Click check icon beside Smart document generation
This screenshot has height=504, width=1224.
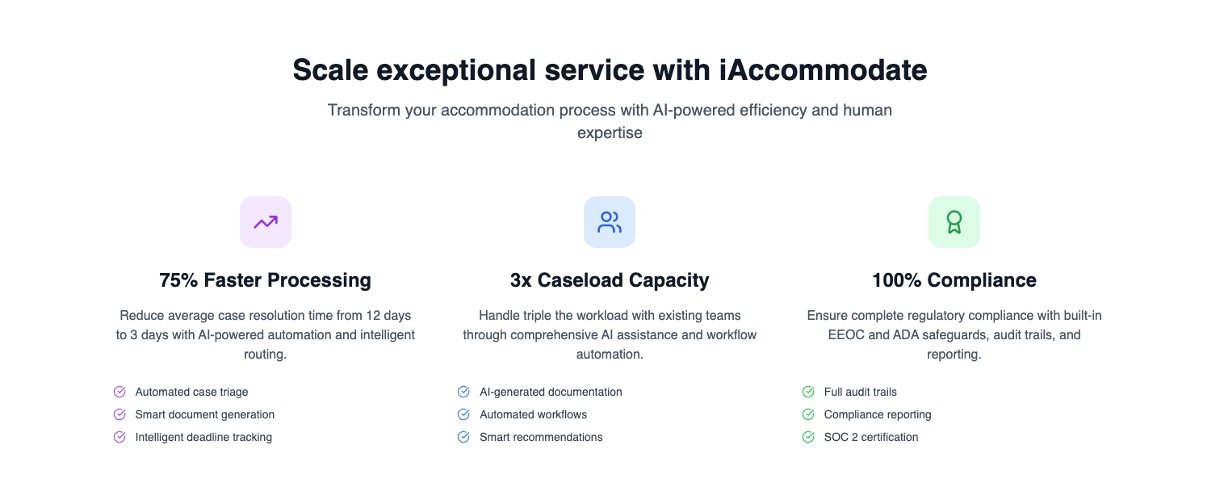click(120, 414)
